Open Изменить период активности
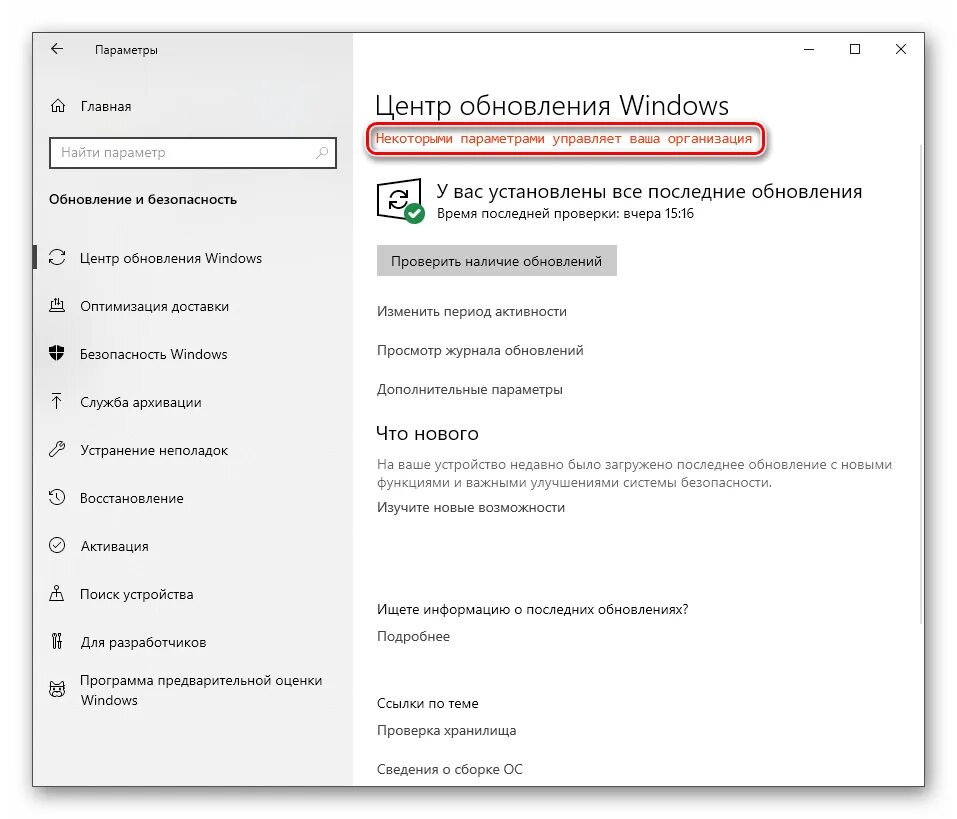Image resolution: width=957 pixels, height=819 pixels. 472,311
